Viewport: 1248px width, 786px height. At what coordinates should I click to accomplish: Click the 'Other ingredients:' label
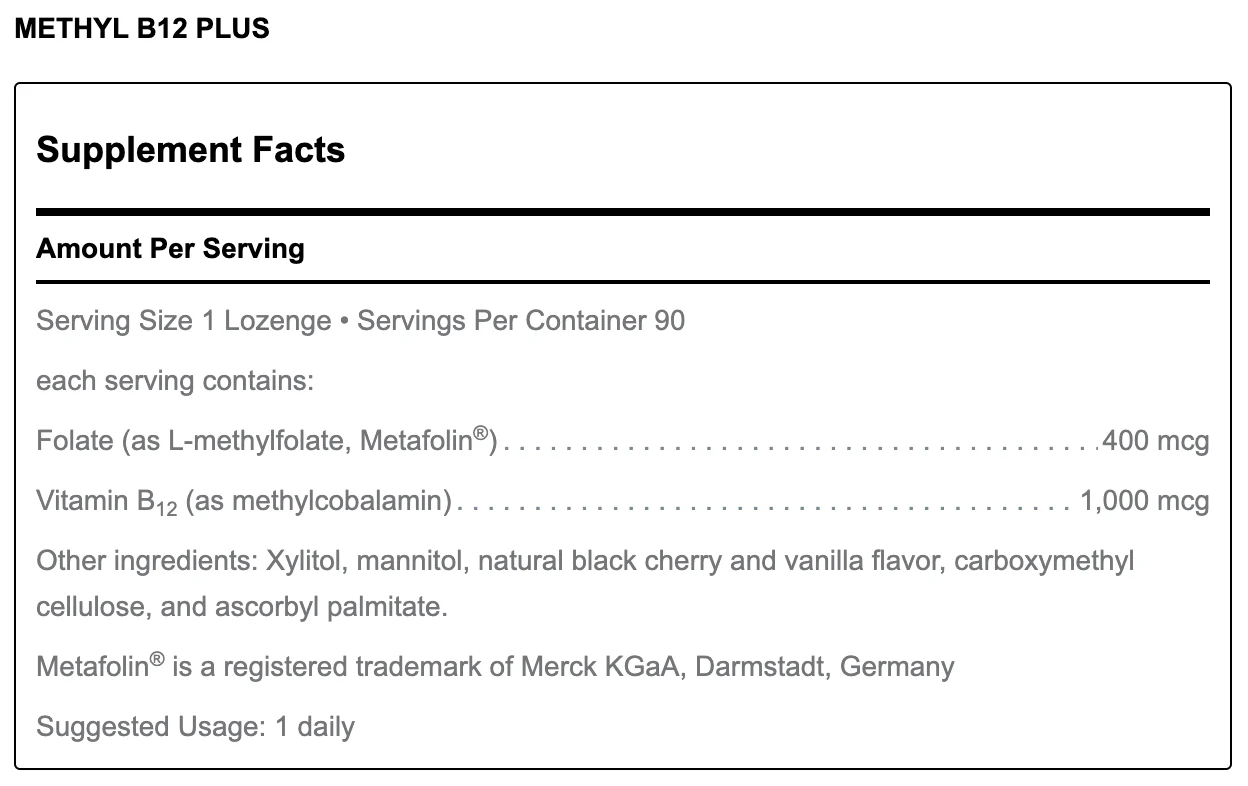tap(146, 561)
